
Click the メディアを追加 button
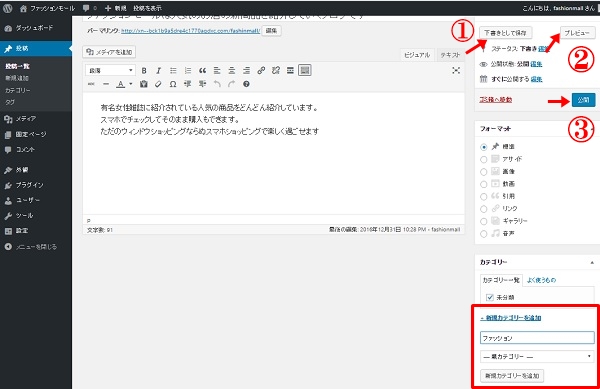tap(109, 52)
